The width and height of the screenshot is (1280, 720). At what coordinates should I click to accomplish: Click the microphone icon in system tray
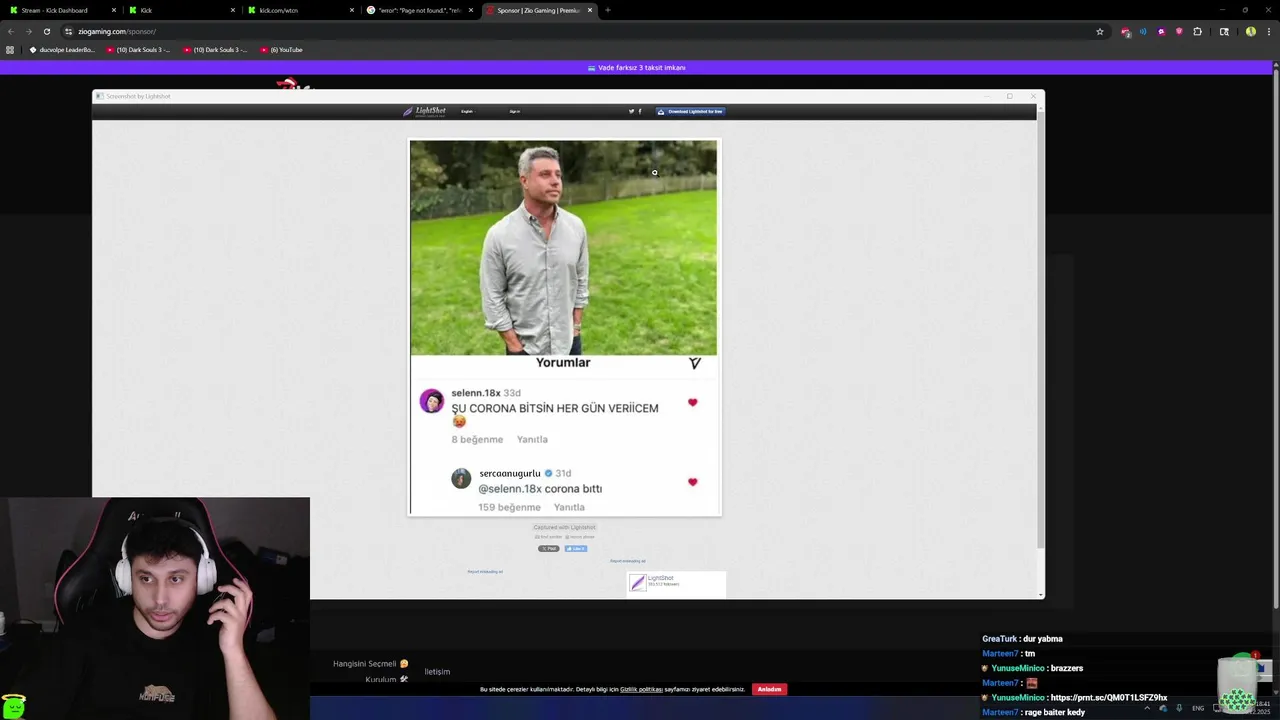[x=1179, y=708]
